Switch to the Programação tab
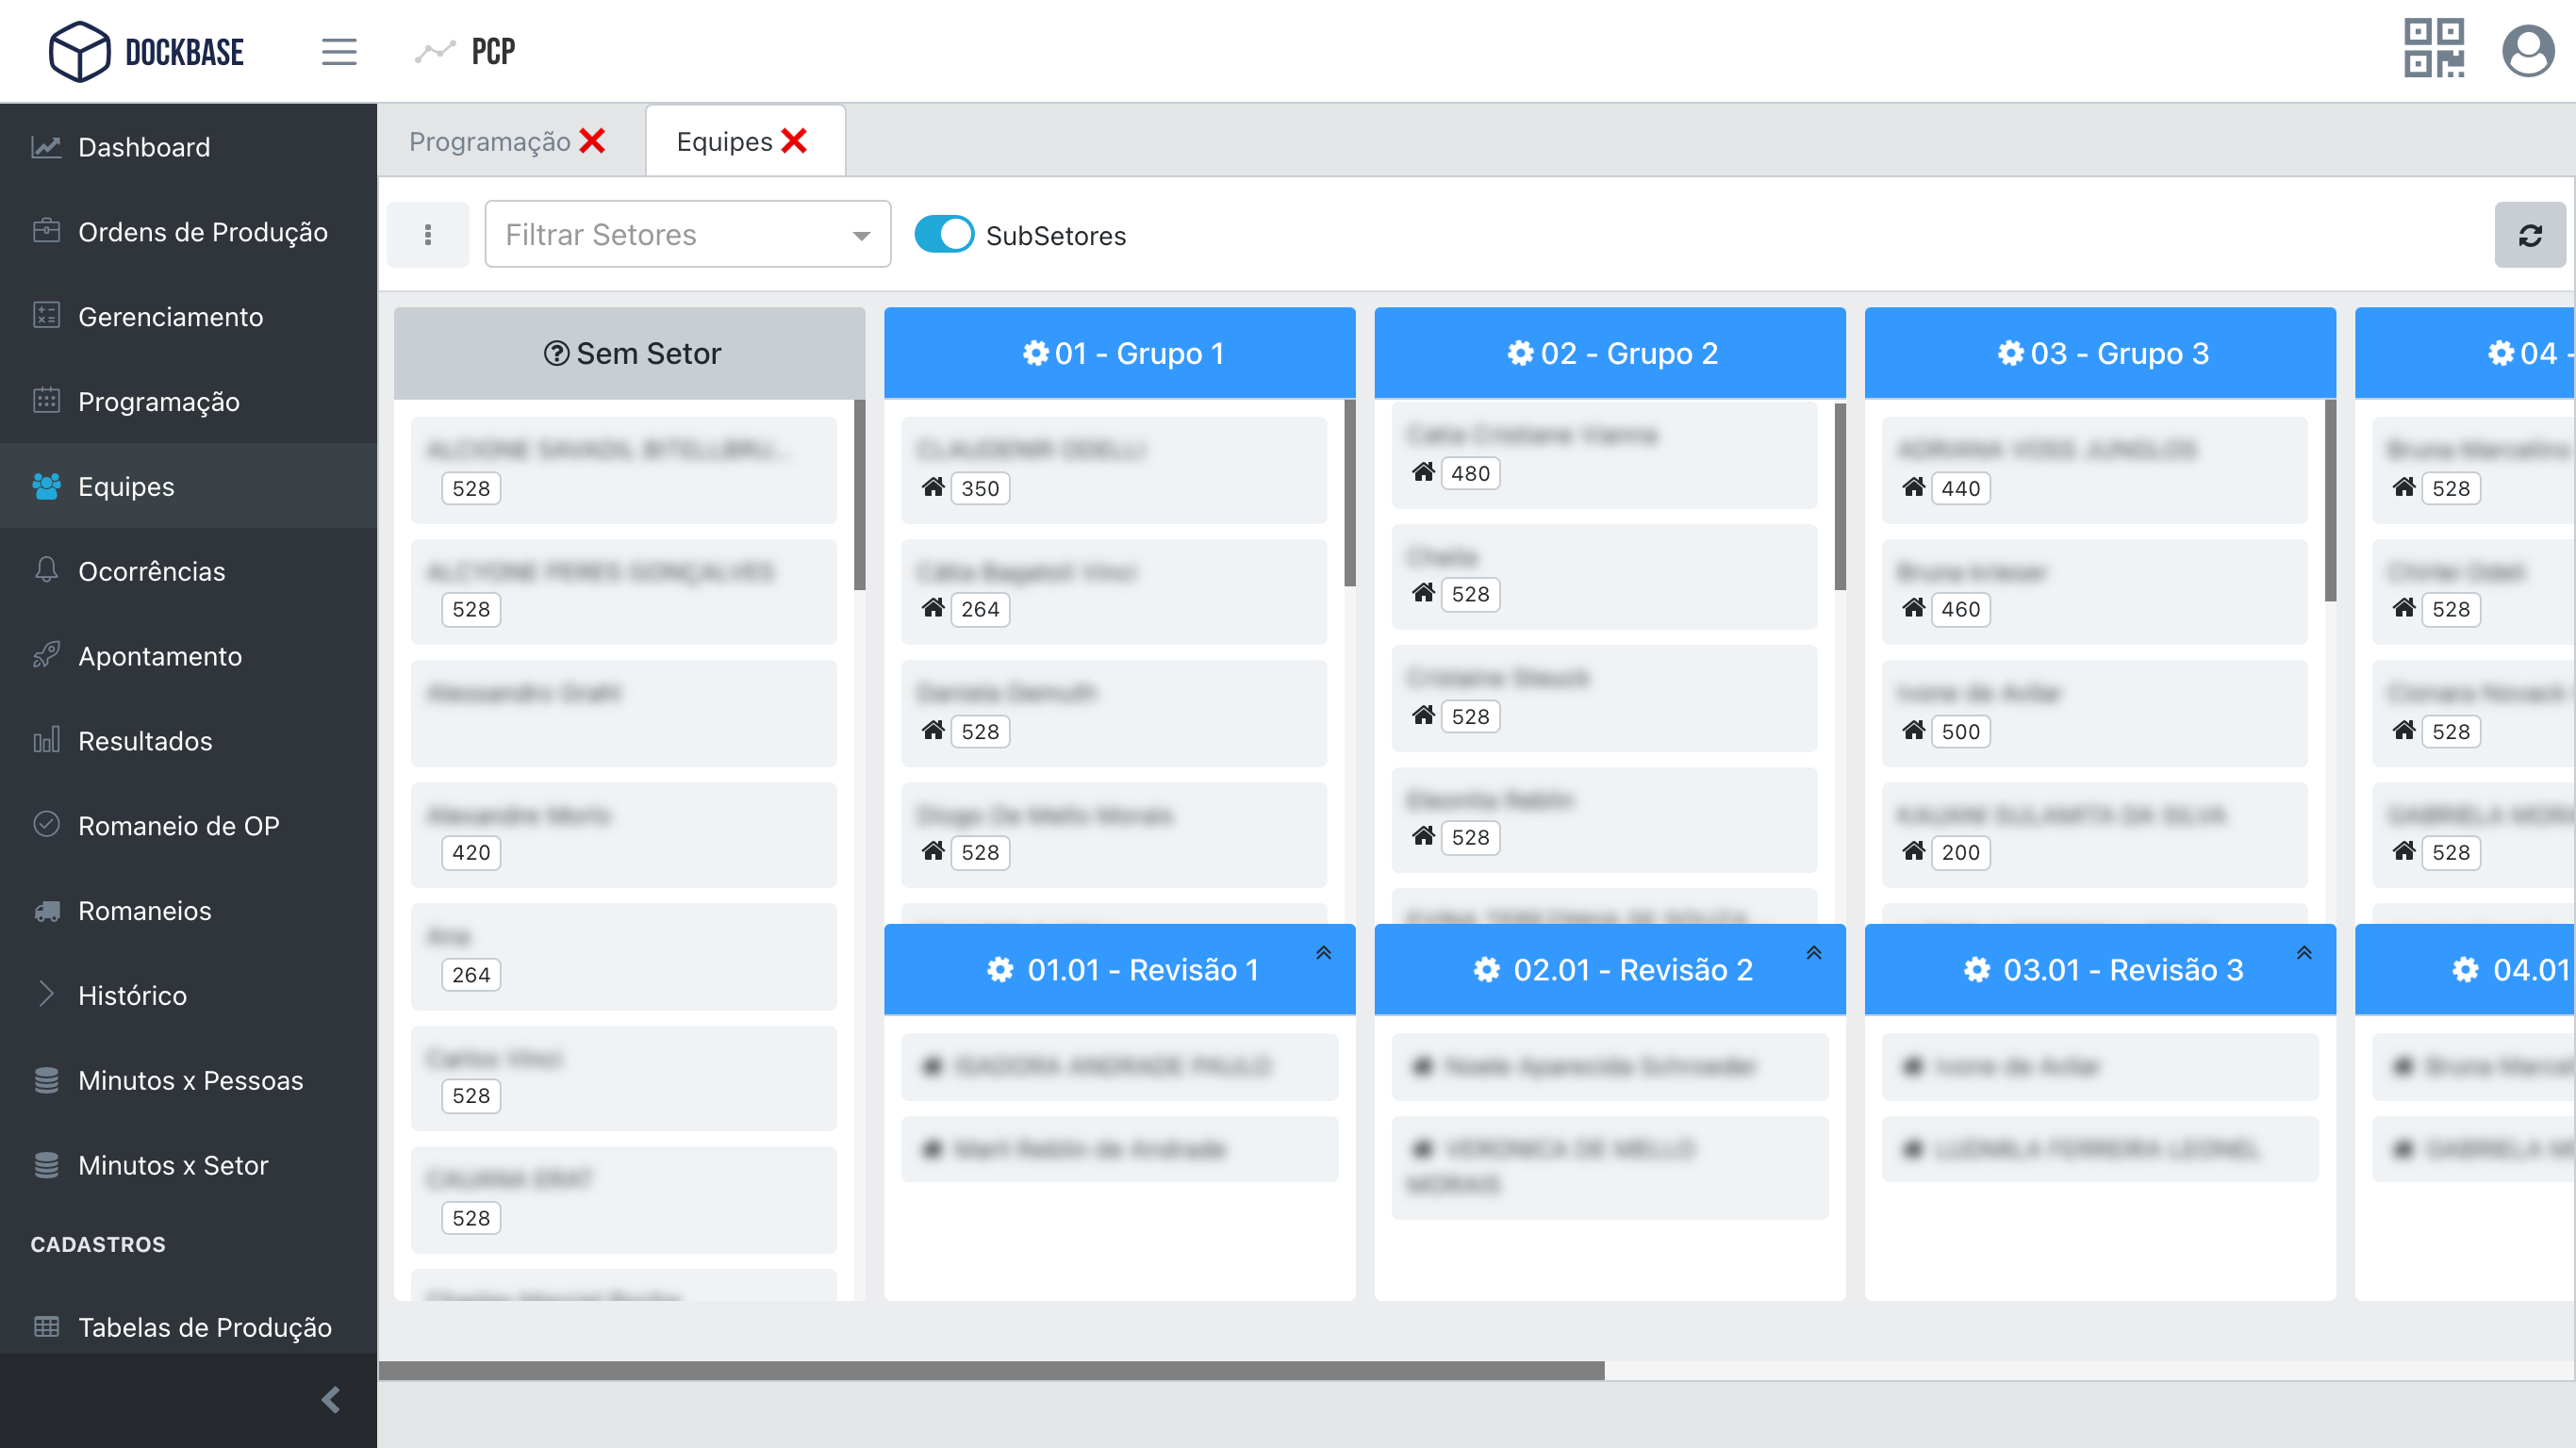The width and height of the screenshot is (2576, 1448). coord(489,141)
